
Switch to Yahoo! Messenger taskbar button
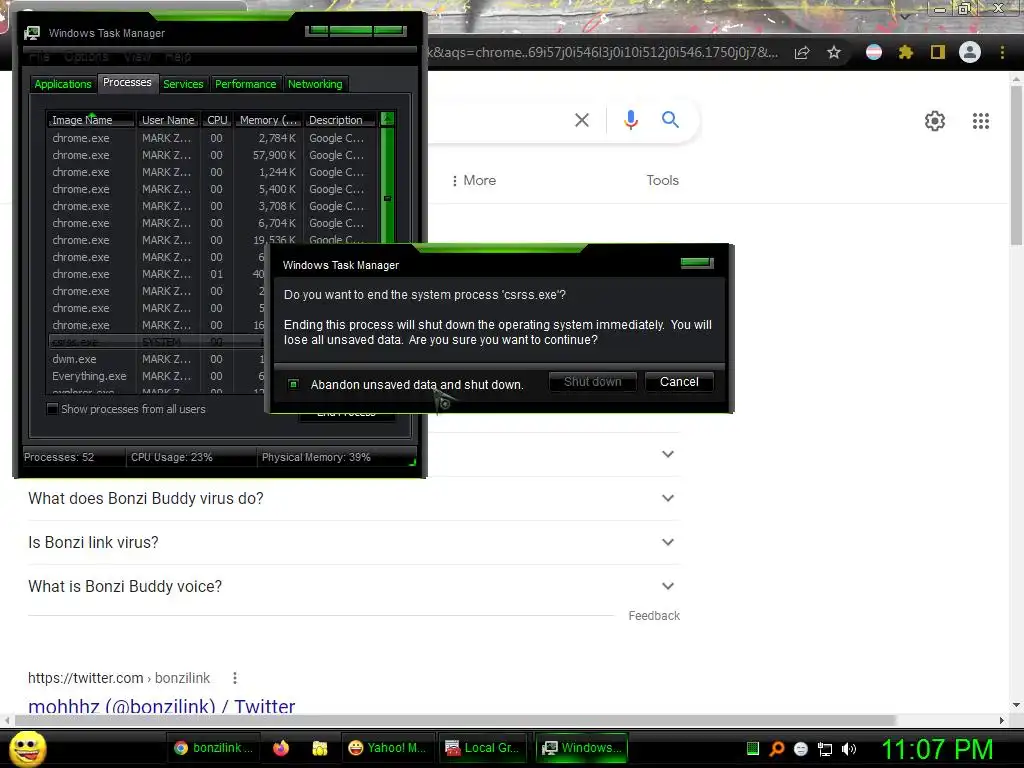(387, 748)
